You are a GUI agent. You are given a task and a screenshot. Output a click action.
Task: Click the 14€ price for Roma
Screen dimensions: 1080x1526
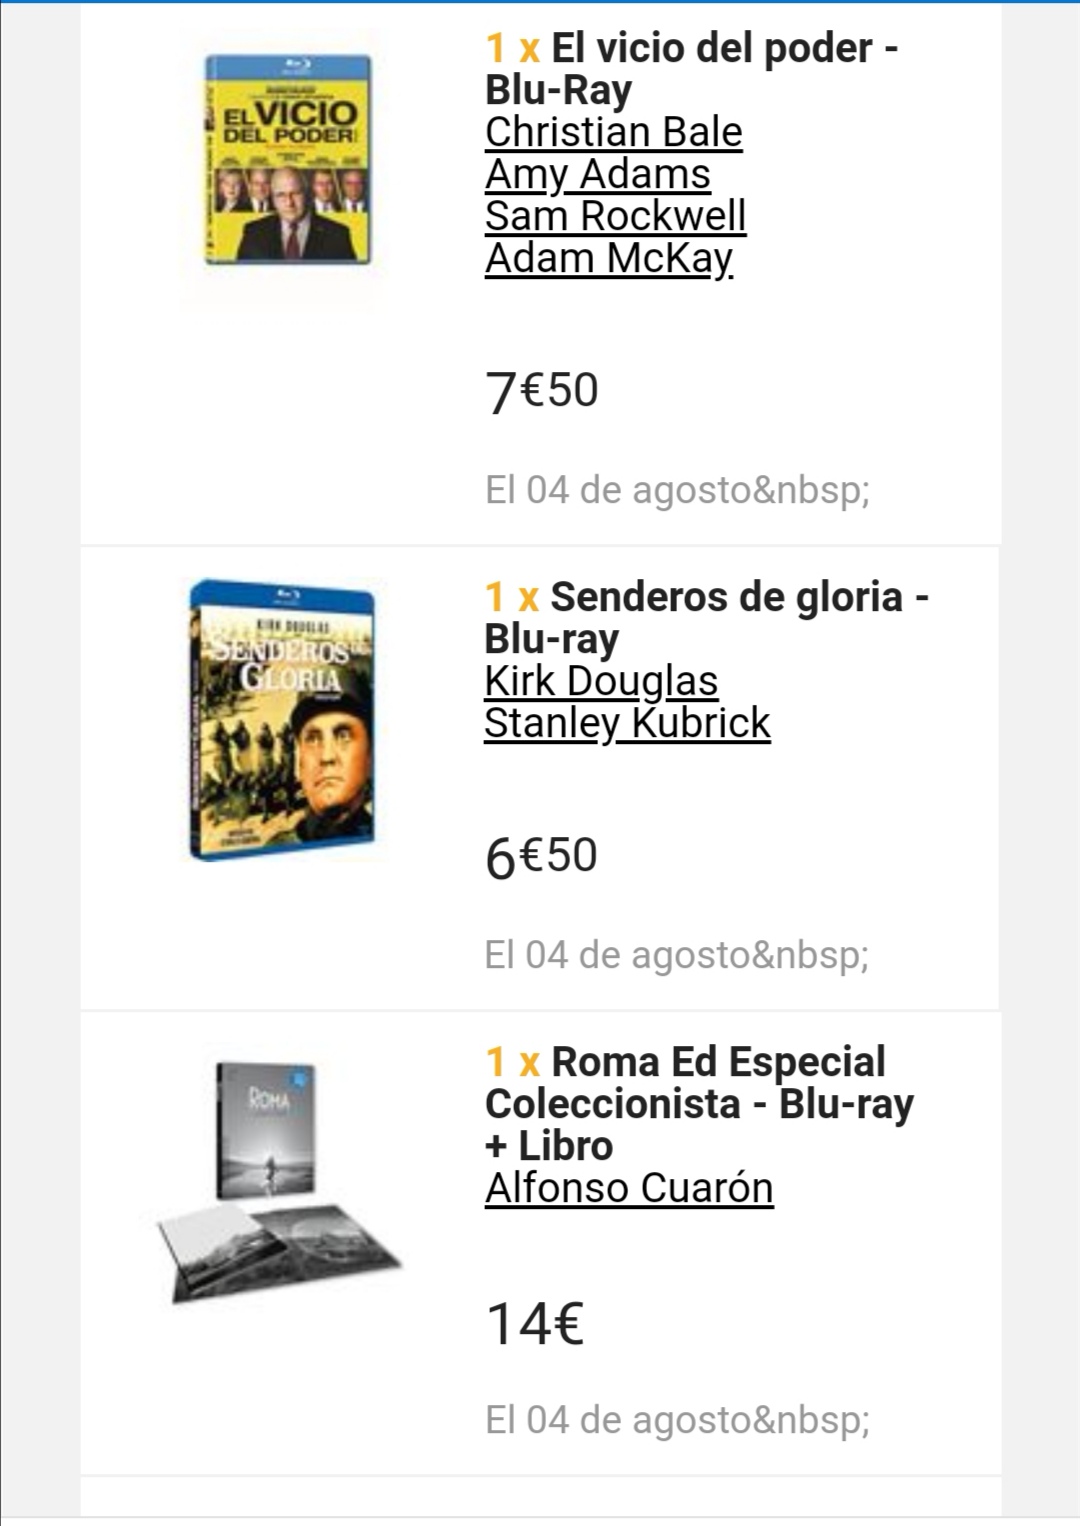[x=535, y=1324]
